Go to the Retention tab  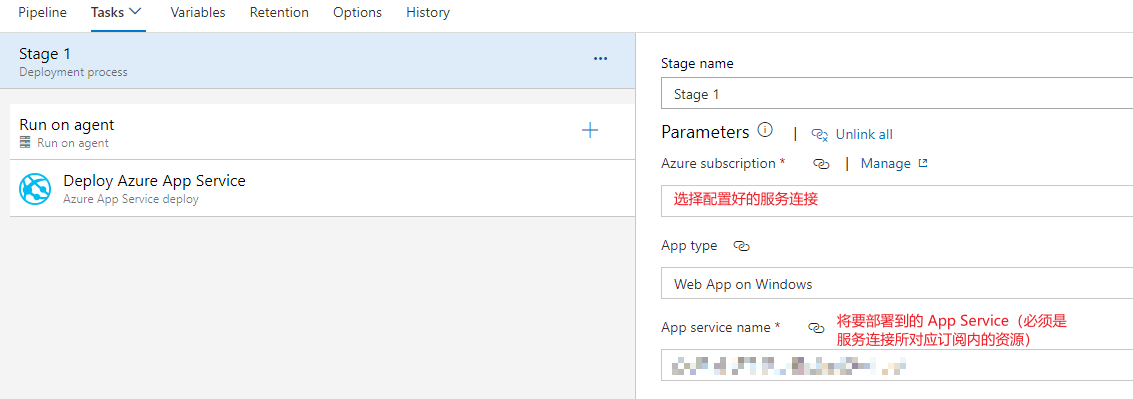click(x=279, y=12)
